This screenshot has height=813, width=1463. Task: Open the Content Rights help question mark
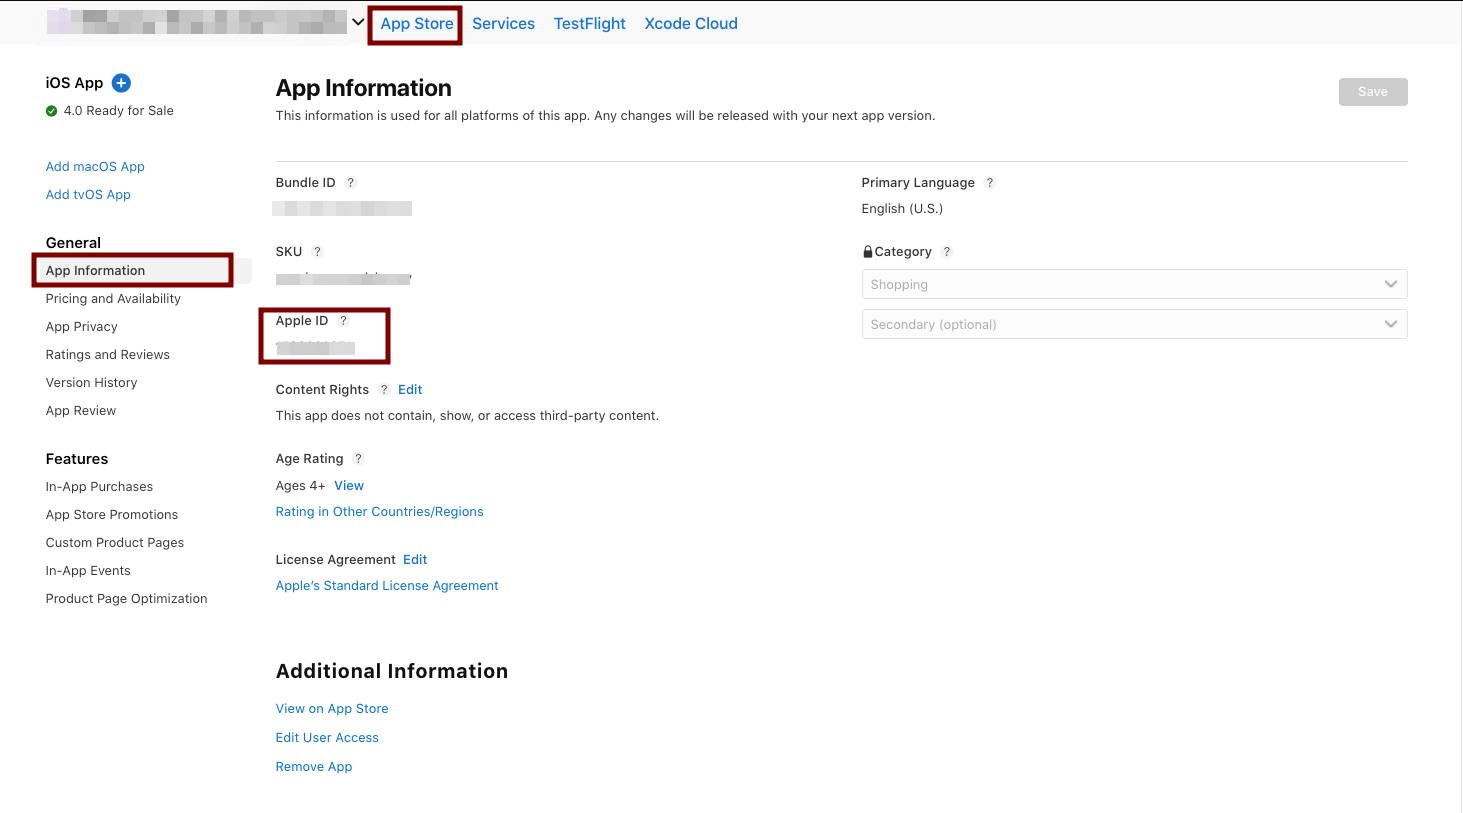pyautogui.click(x=384, y=390)
